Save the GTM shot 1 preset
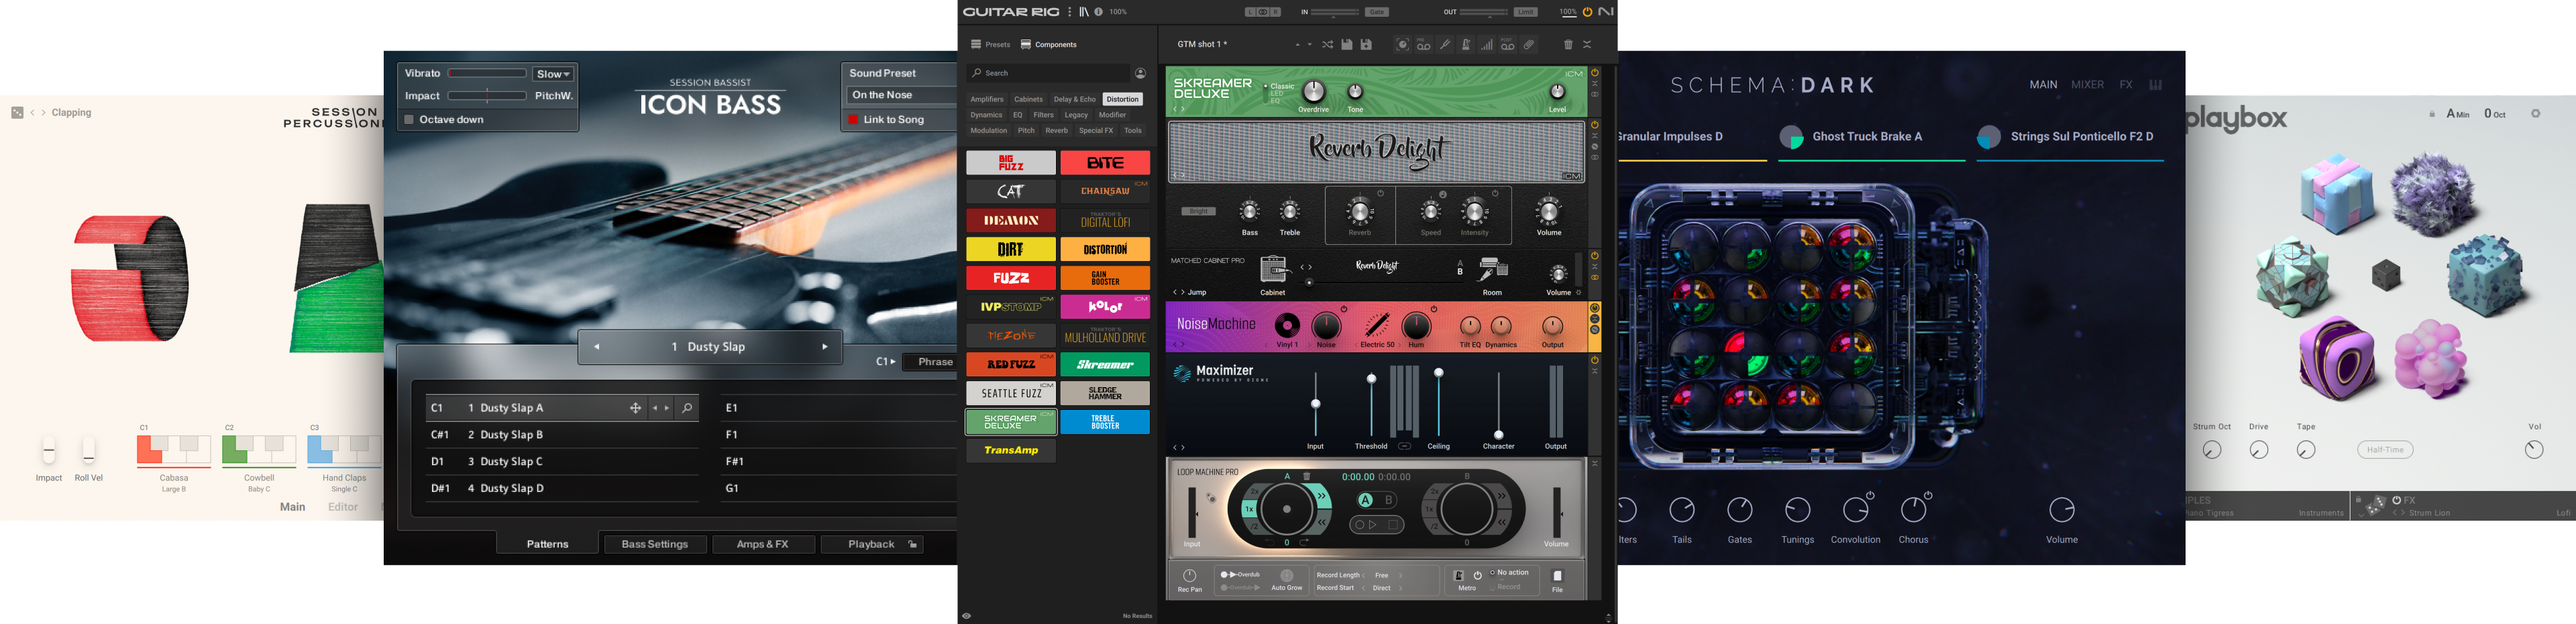 point(1347,45)
